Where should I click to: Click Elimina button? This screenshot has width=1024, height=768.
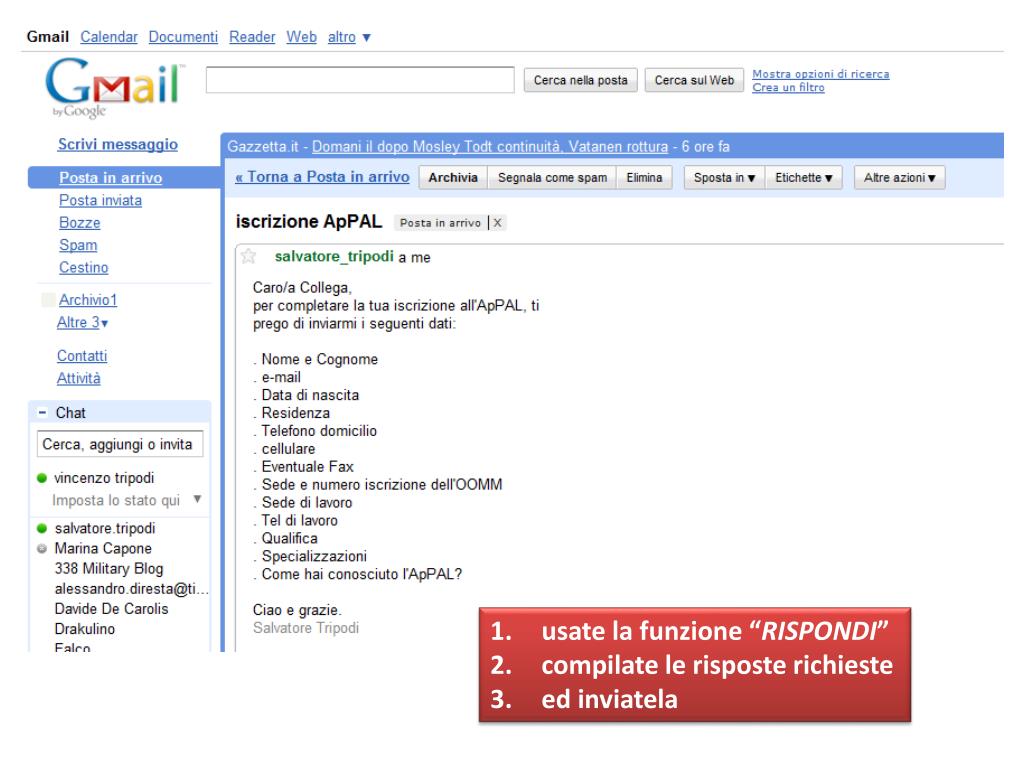point(644,178)
